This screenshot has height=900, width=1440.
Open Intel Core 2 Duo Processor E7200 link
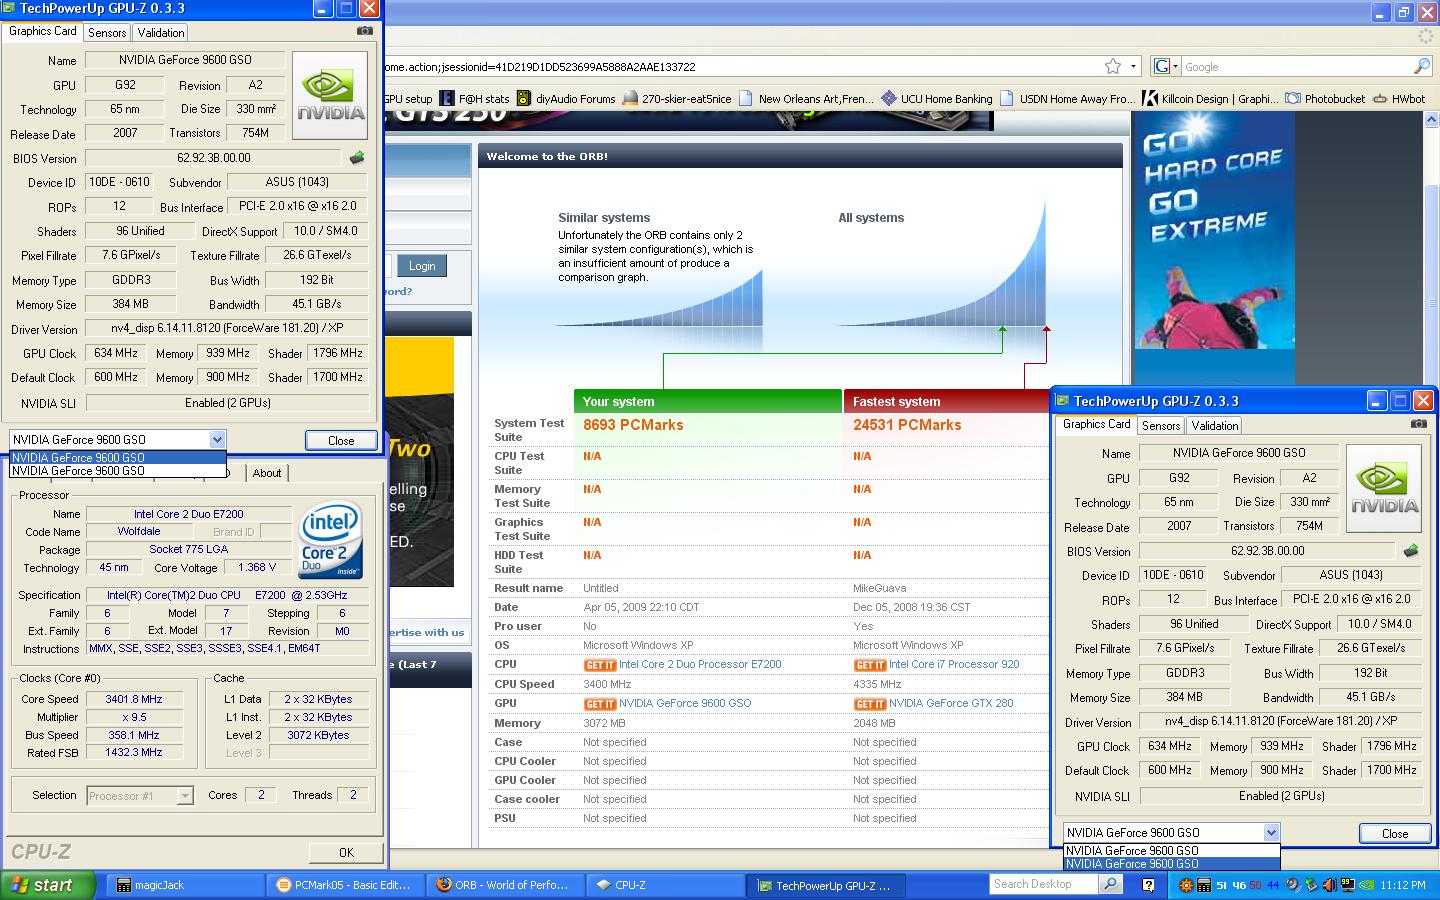coord(700,664)
